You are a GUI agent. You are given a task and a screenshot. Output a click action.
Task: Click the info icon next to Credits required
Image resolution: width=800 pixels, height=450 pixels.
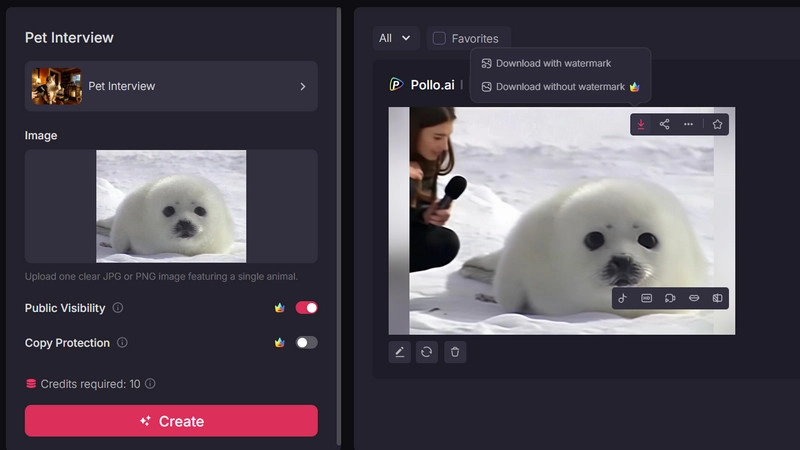tap(150, 384)
